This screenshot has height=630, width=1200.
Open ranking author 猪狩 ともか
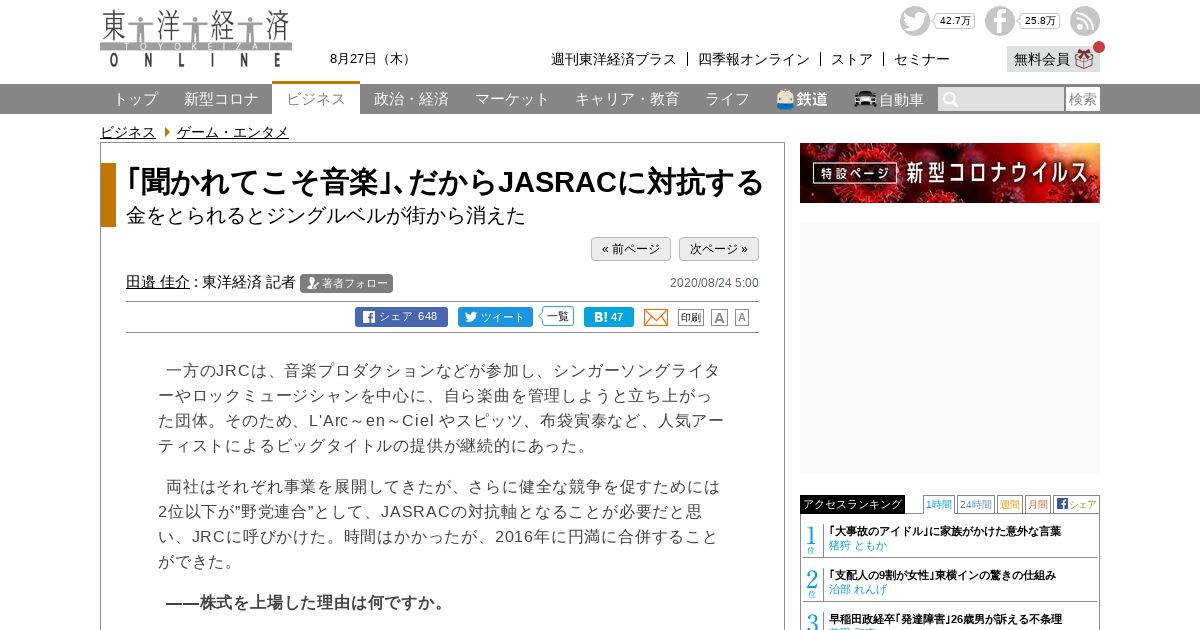pyautogui.click(x=858, y=545)
